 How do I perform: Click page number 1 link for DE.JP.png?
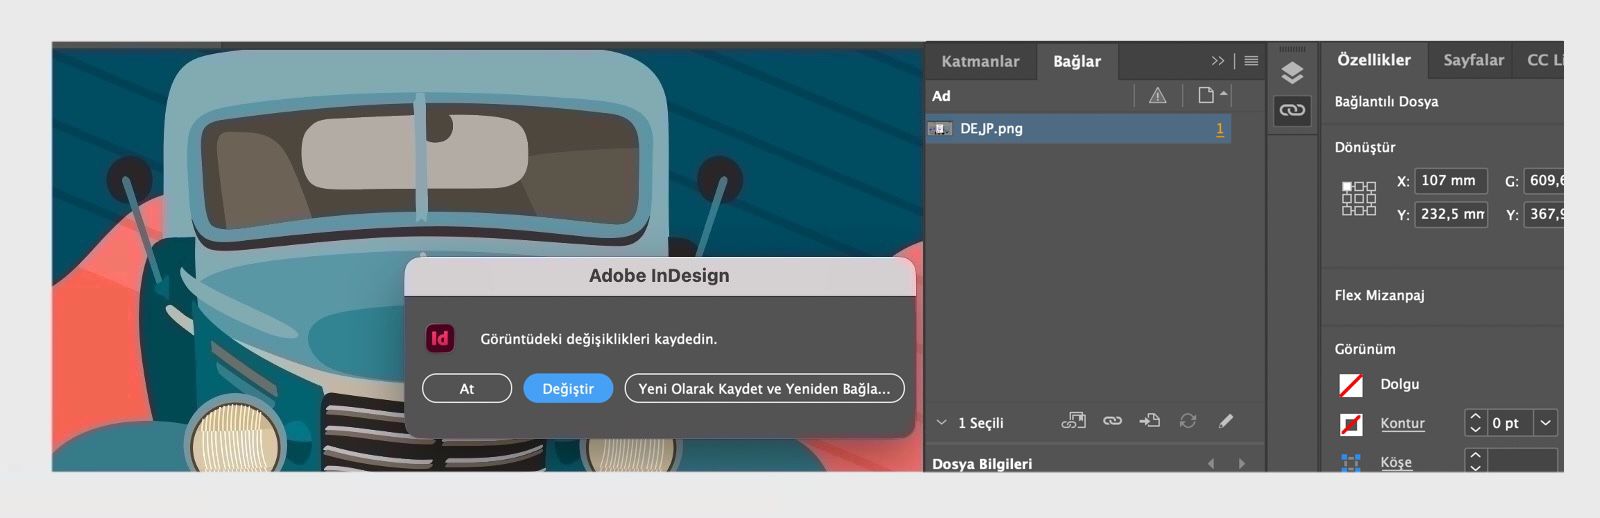[1220, 129]
